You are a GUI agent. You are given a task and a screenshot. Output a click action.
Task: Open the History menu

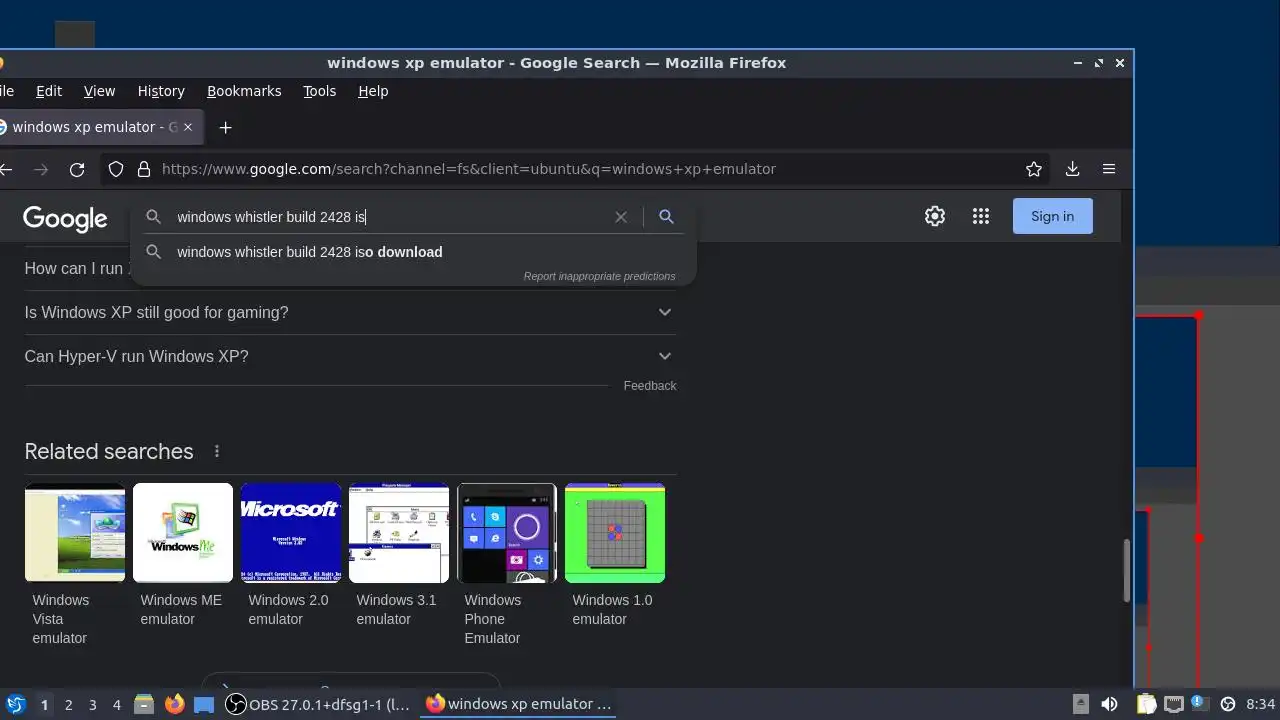click(x=161, y=91)
